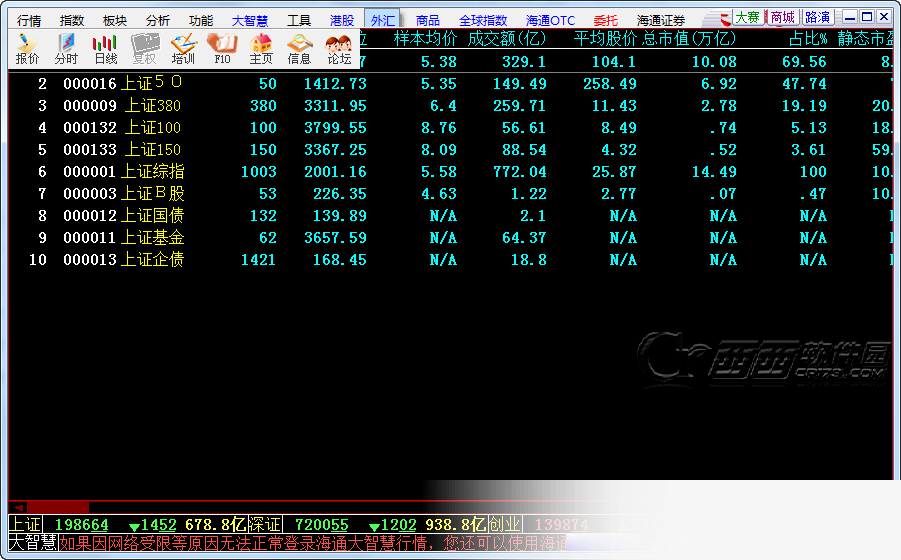Image resolution: width=901 pixels, height=560 pixels.
Task: Click the 大智慧 label in ticker bar
Action: pos(33,543)
